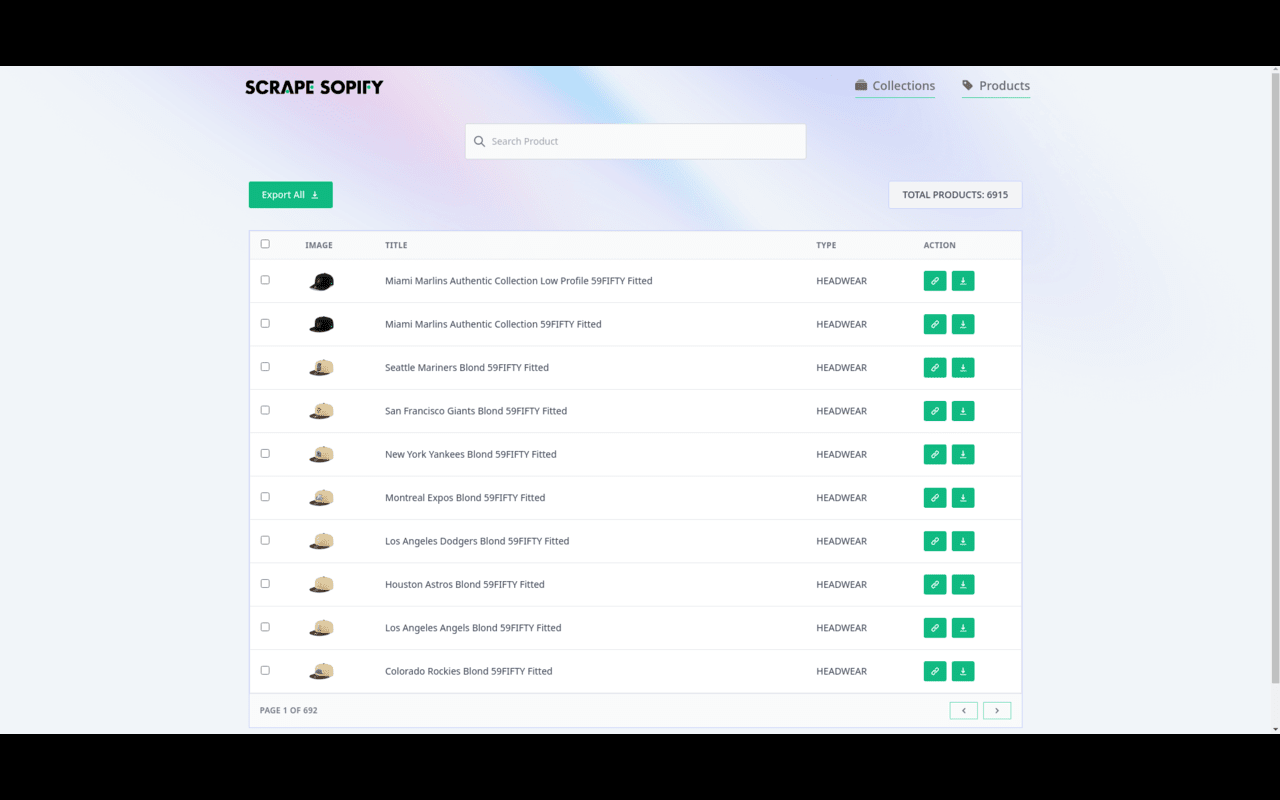Open the Collections tab

tap(895, 86)
